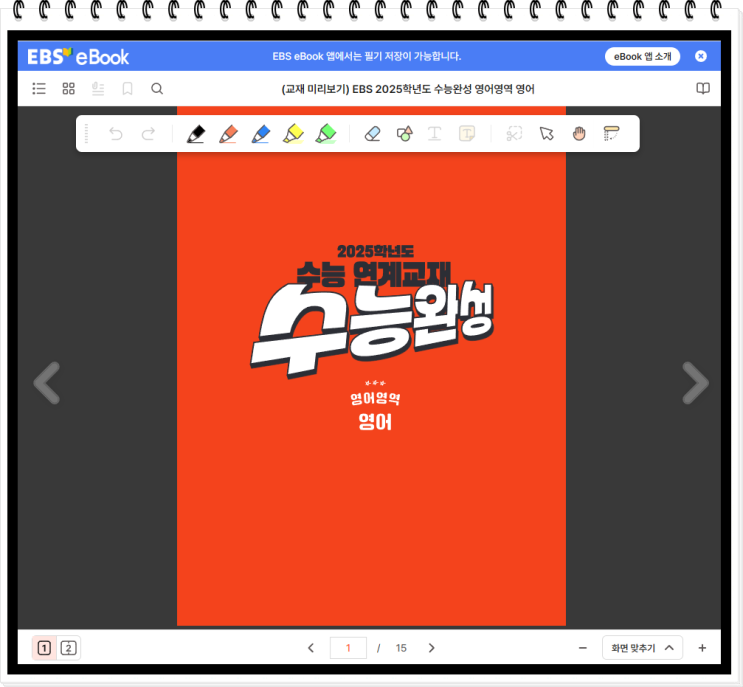Click the total pages text 15
743x687 pixels.
coord(401,648)
